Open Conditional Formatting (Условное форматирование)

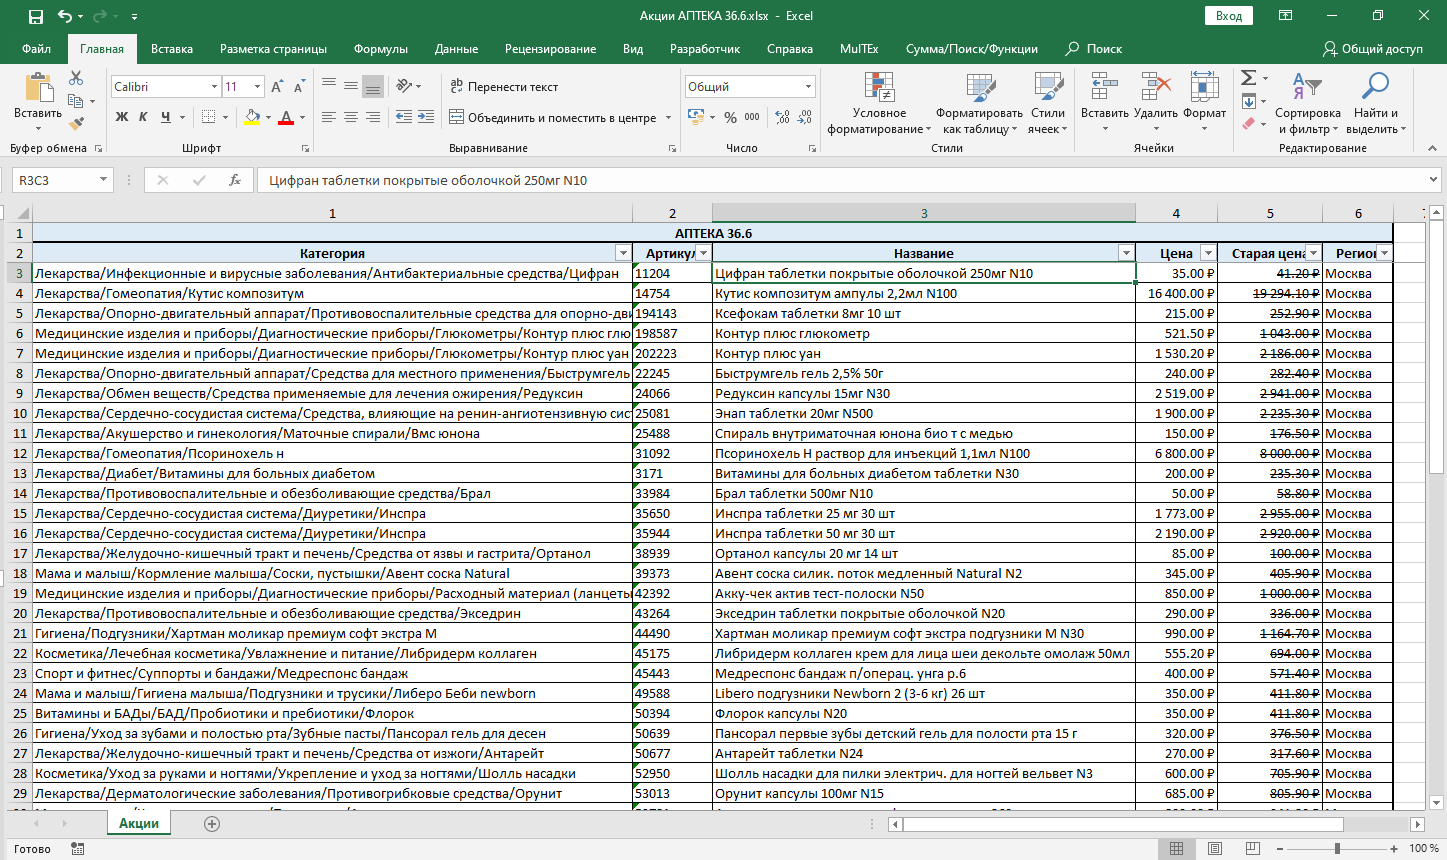(x=879, y=103)
